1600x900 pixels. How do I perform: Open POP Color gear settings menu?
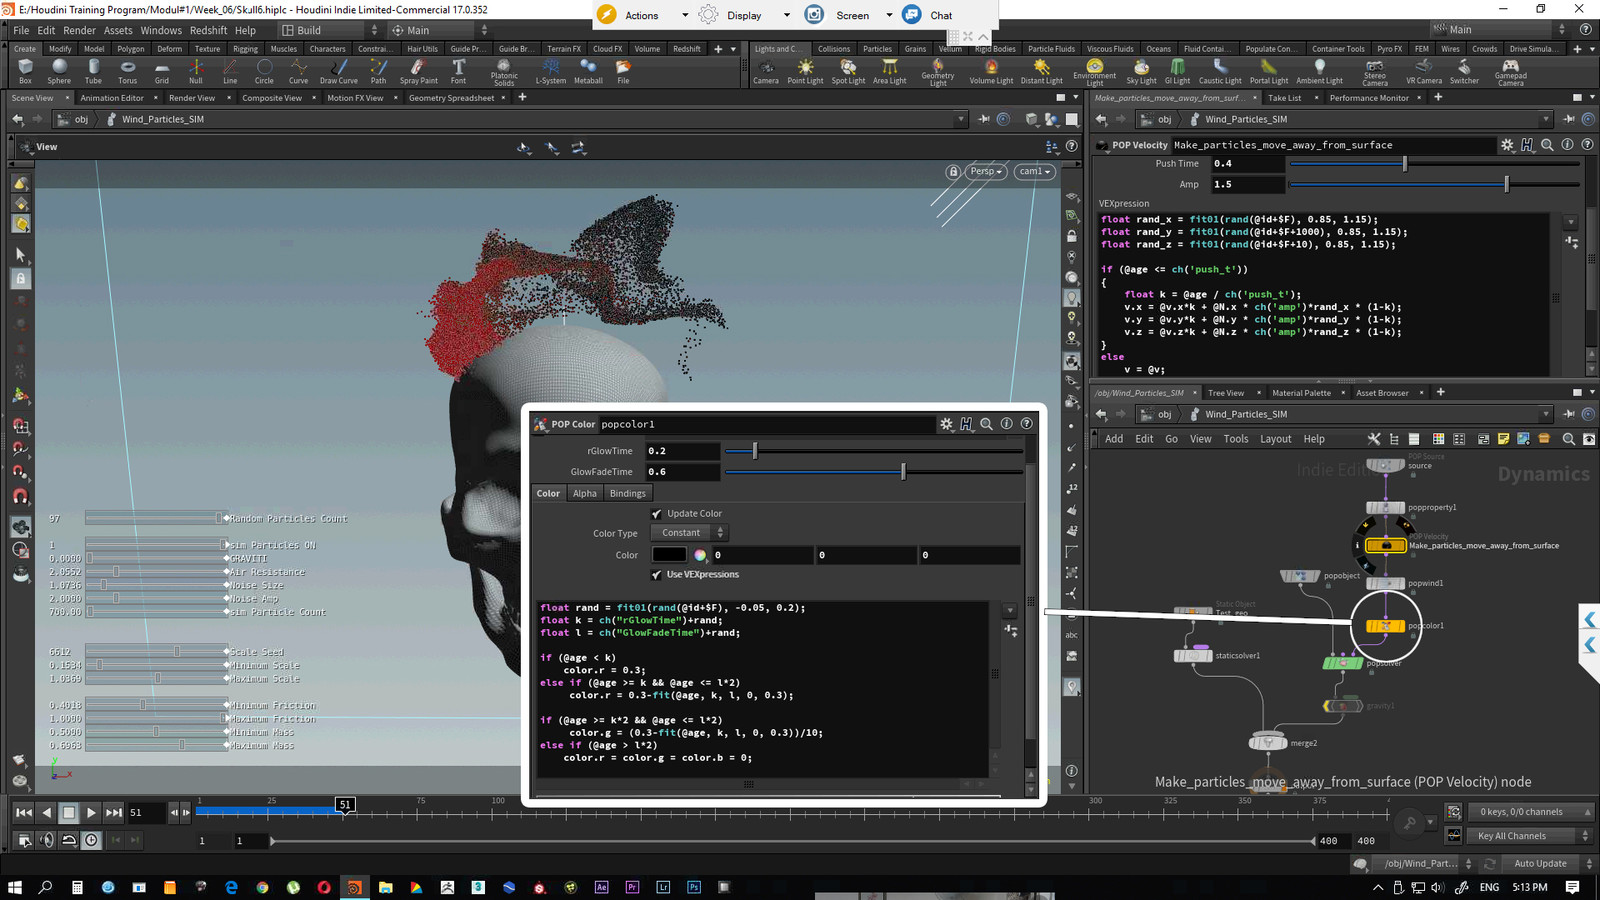point(946,424)
